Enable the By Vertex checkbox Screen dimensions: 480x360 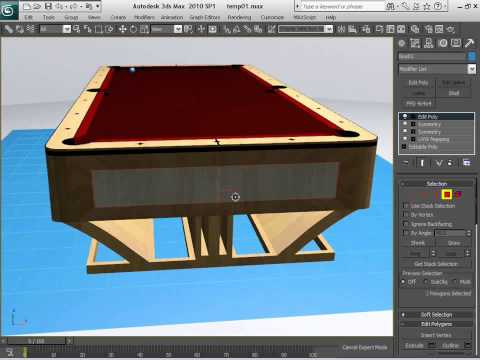[x=406, y=215]
